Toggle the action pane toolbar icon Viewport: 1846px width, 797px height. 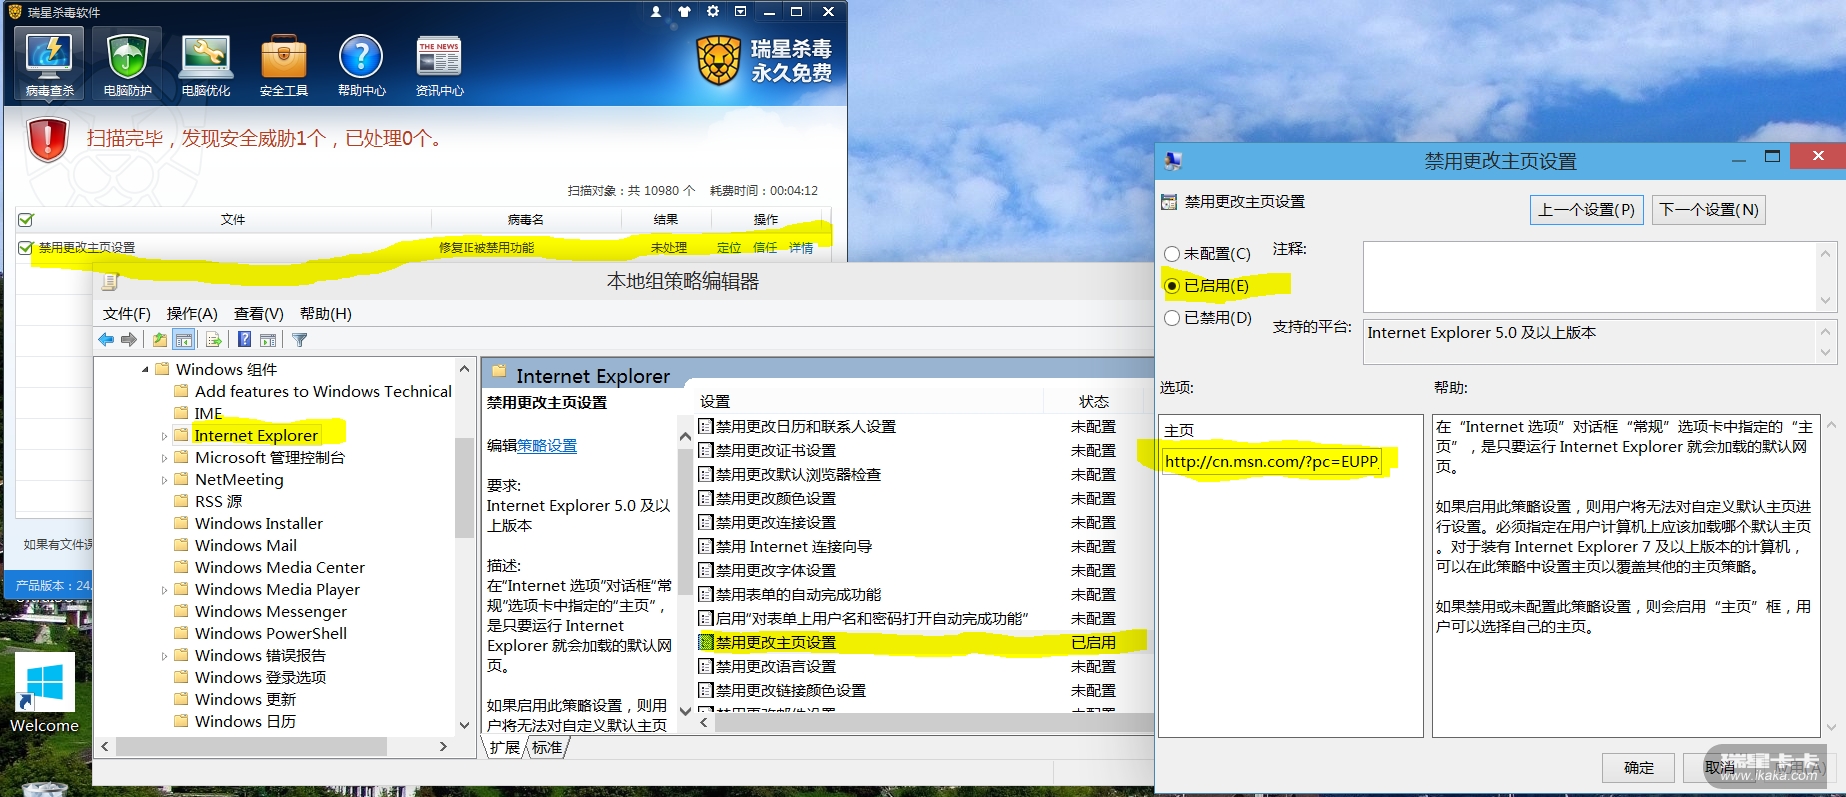coord(268,340)
